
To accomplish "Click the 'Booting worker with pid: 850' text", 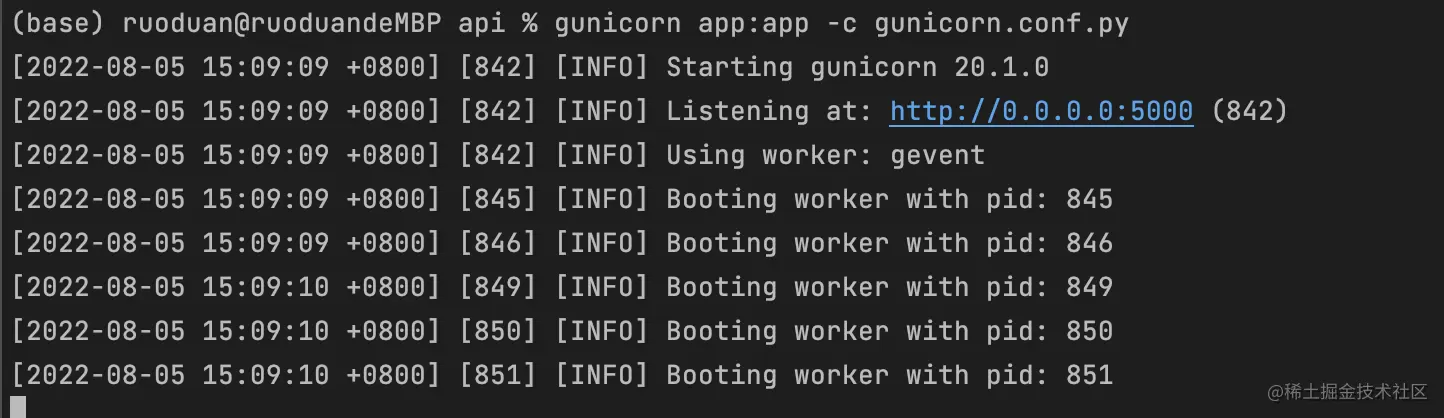I will (x=889, y=331).
